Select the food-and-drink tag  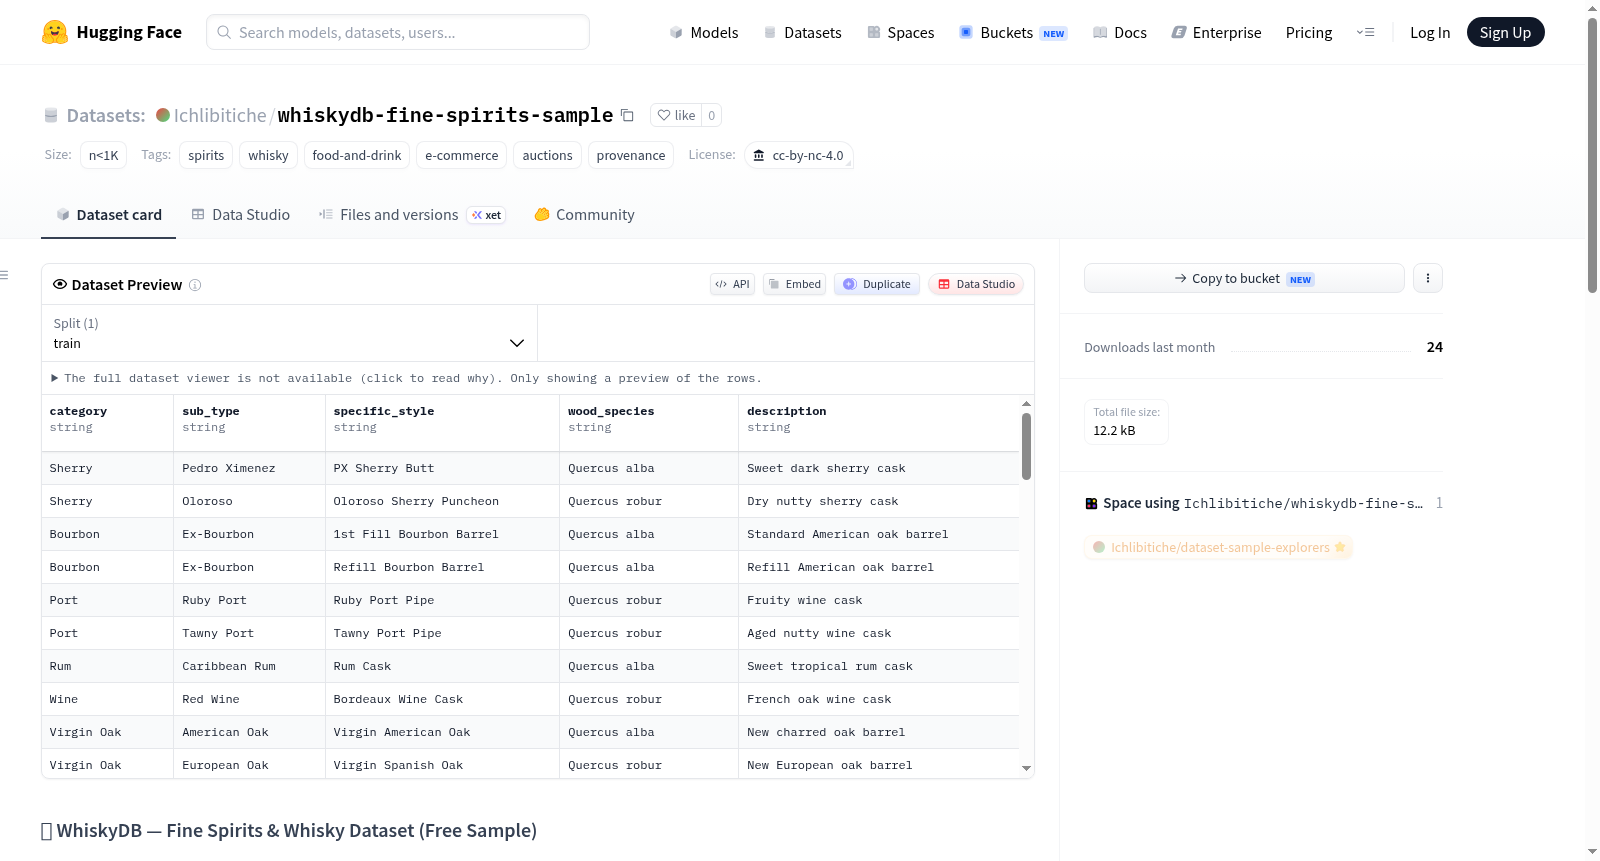pos(357,155)
